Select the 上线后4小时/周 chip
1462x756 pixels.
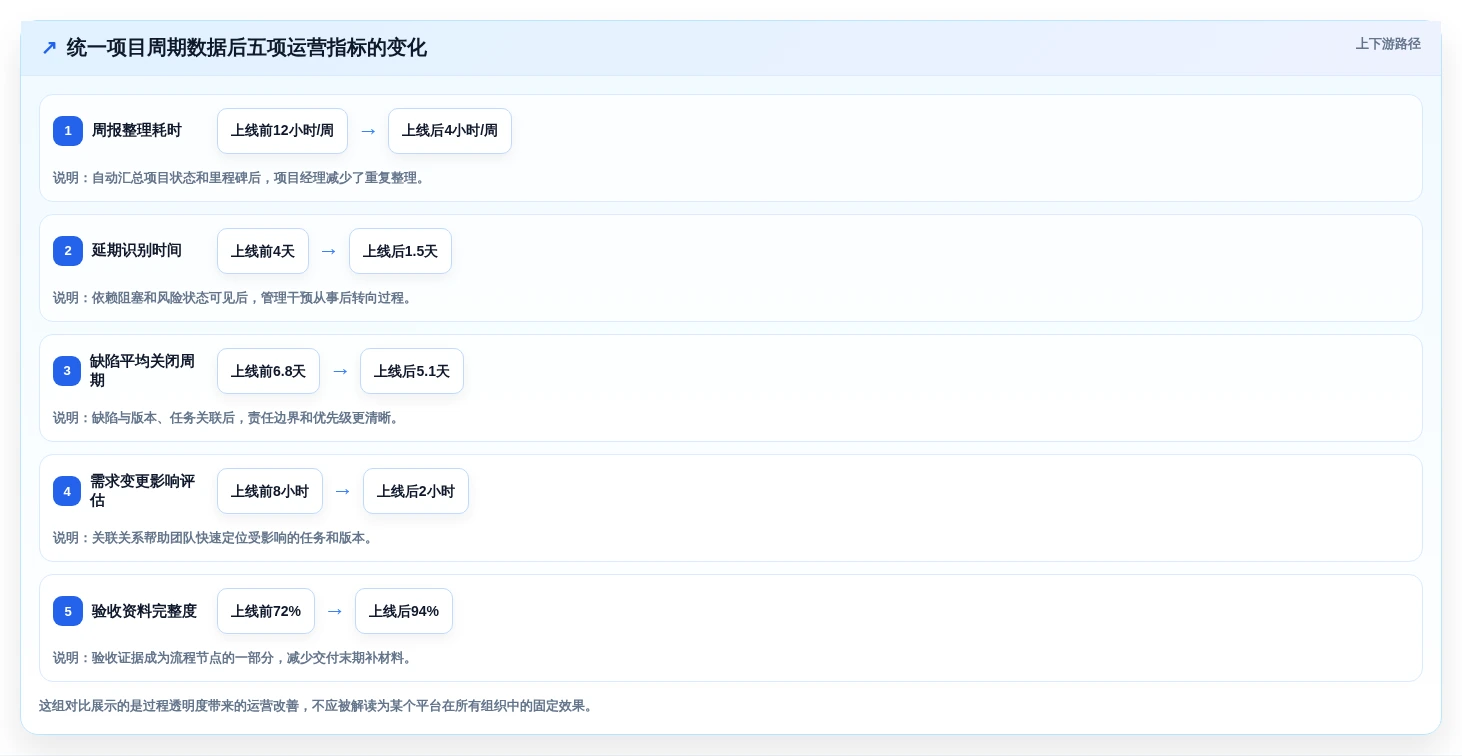450,131
